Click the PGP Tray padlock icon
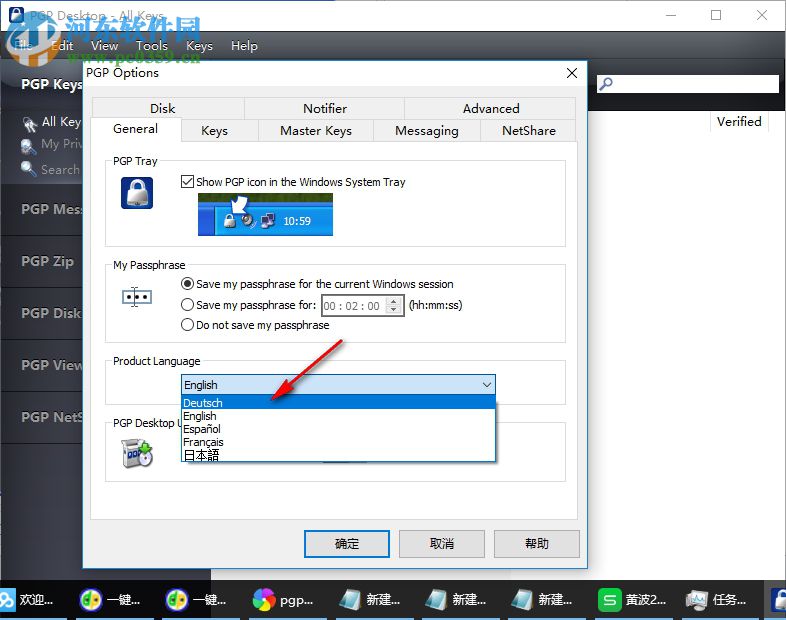This screenshot has height=620, width=786. click(x=137, y=193)
